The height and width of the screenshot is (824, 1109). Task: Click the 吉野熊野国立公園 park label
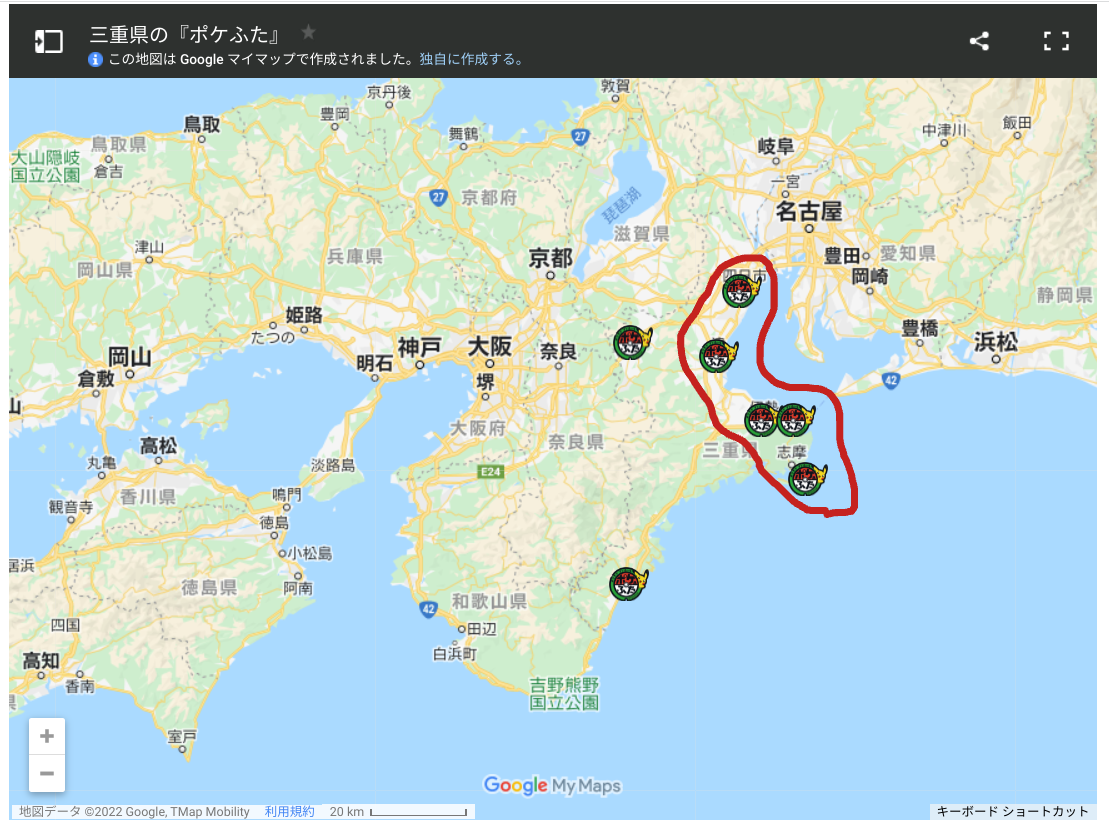[564, 694]
